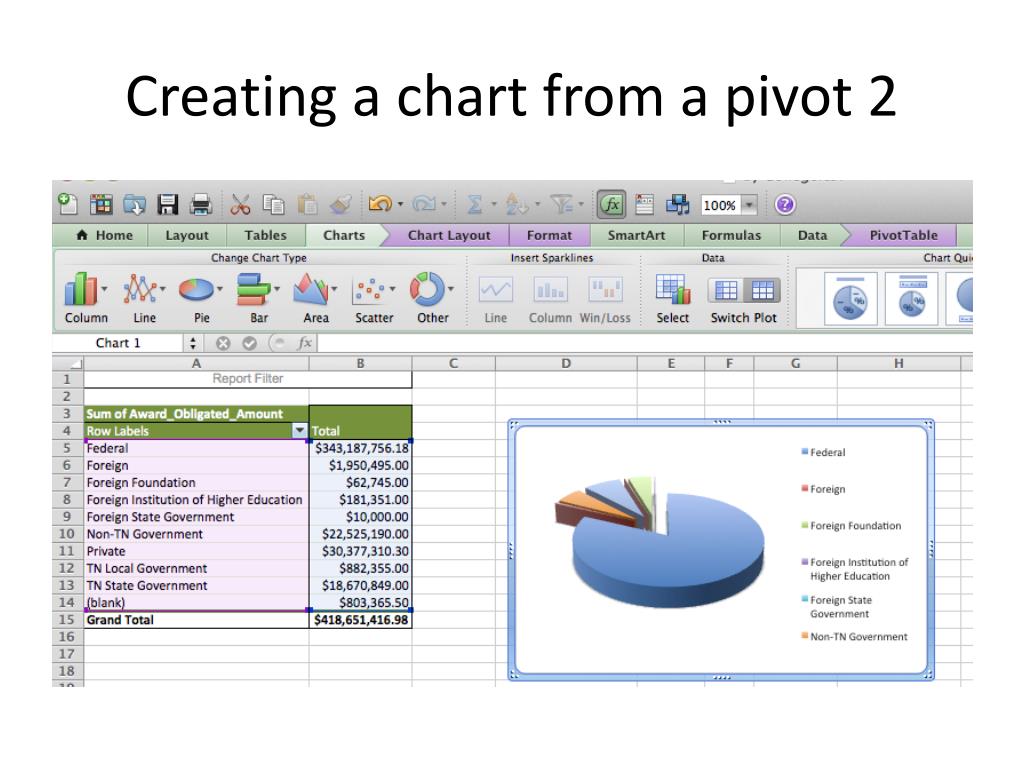1024x768 pixels.
Task: Switch to the PivotTable tab
Action: (x=903, y=235)
